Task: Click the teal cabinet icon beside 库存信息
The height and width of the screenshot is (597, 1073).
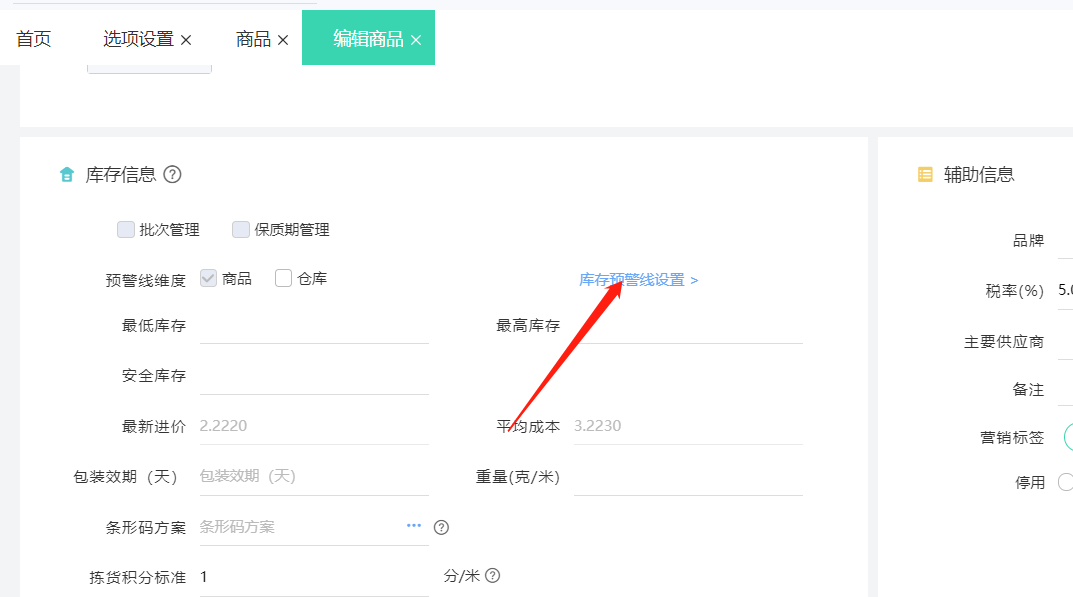Action: [67, 173]
